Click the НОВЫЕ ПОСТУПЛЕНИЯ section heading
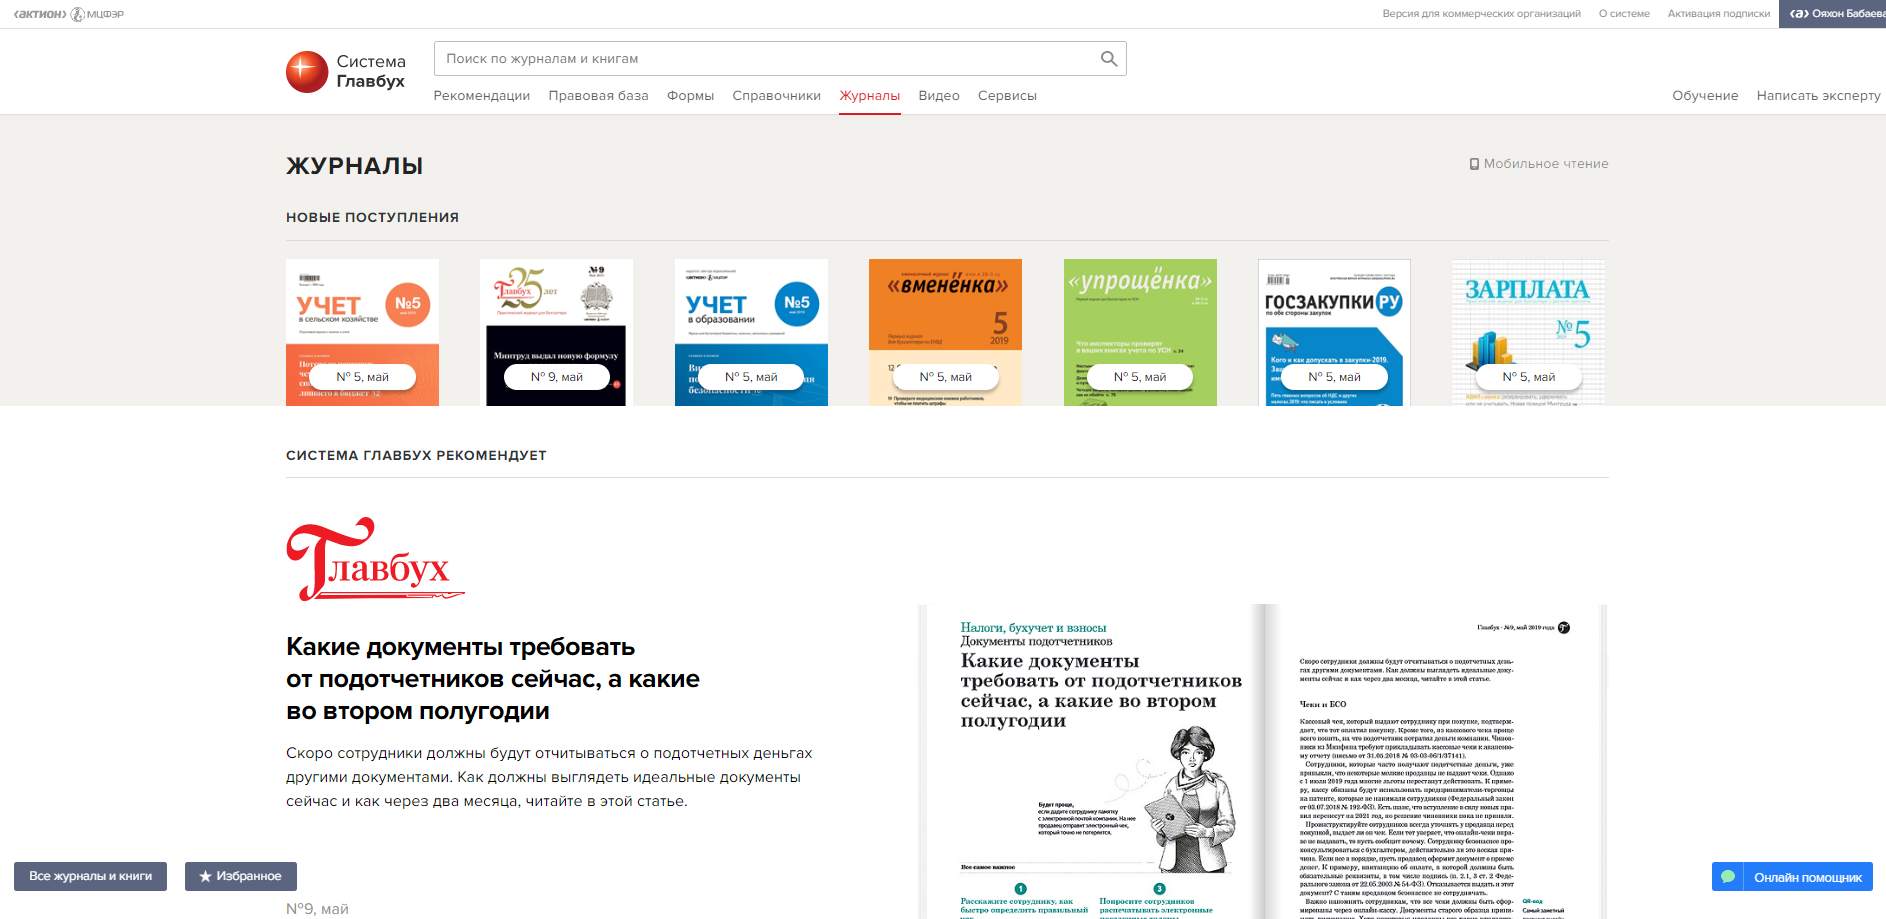The image size is (1886, 919). [372, 217]
